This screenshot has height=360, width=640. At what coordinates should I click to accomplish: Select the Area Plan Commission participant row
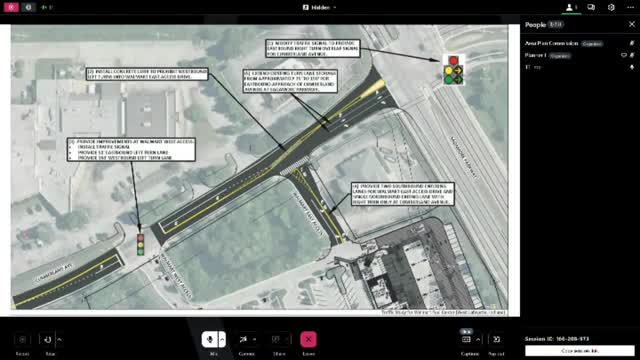tap(580, 43)
